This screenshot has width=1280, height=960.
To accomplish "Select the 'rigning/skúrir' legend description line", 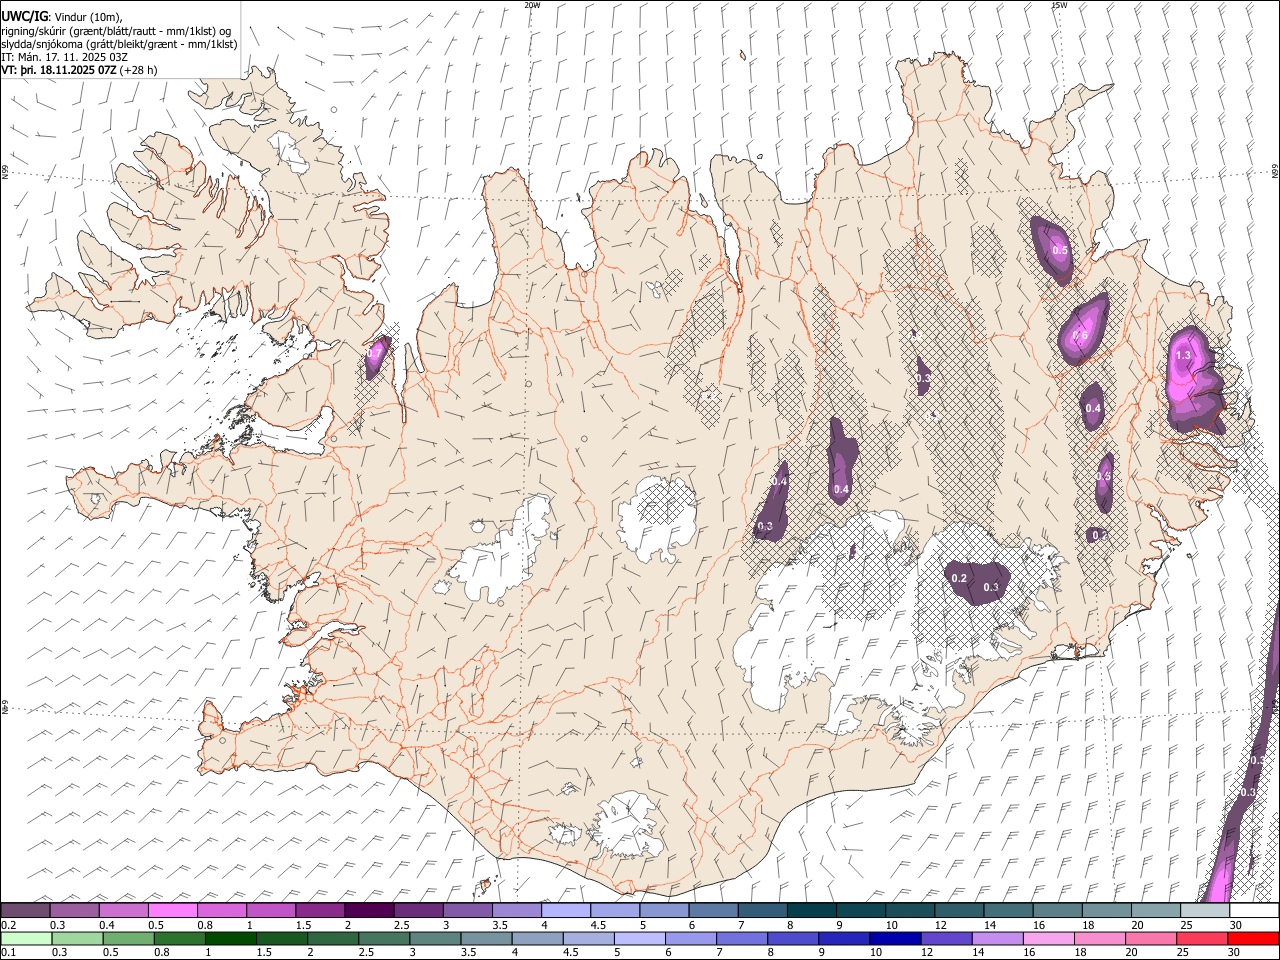I will 115,31.
